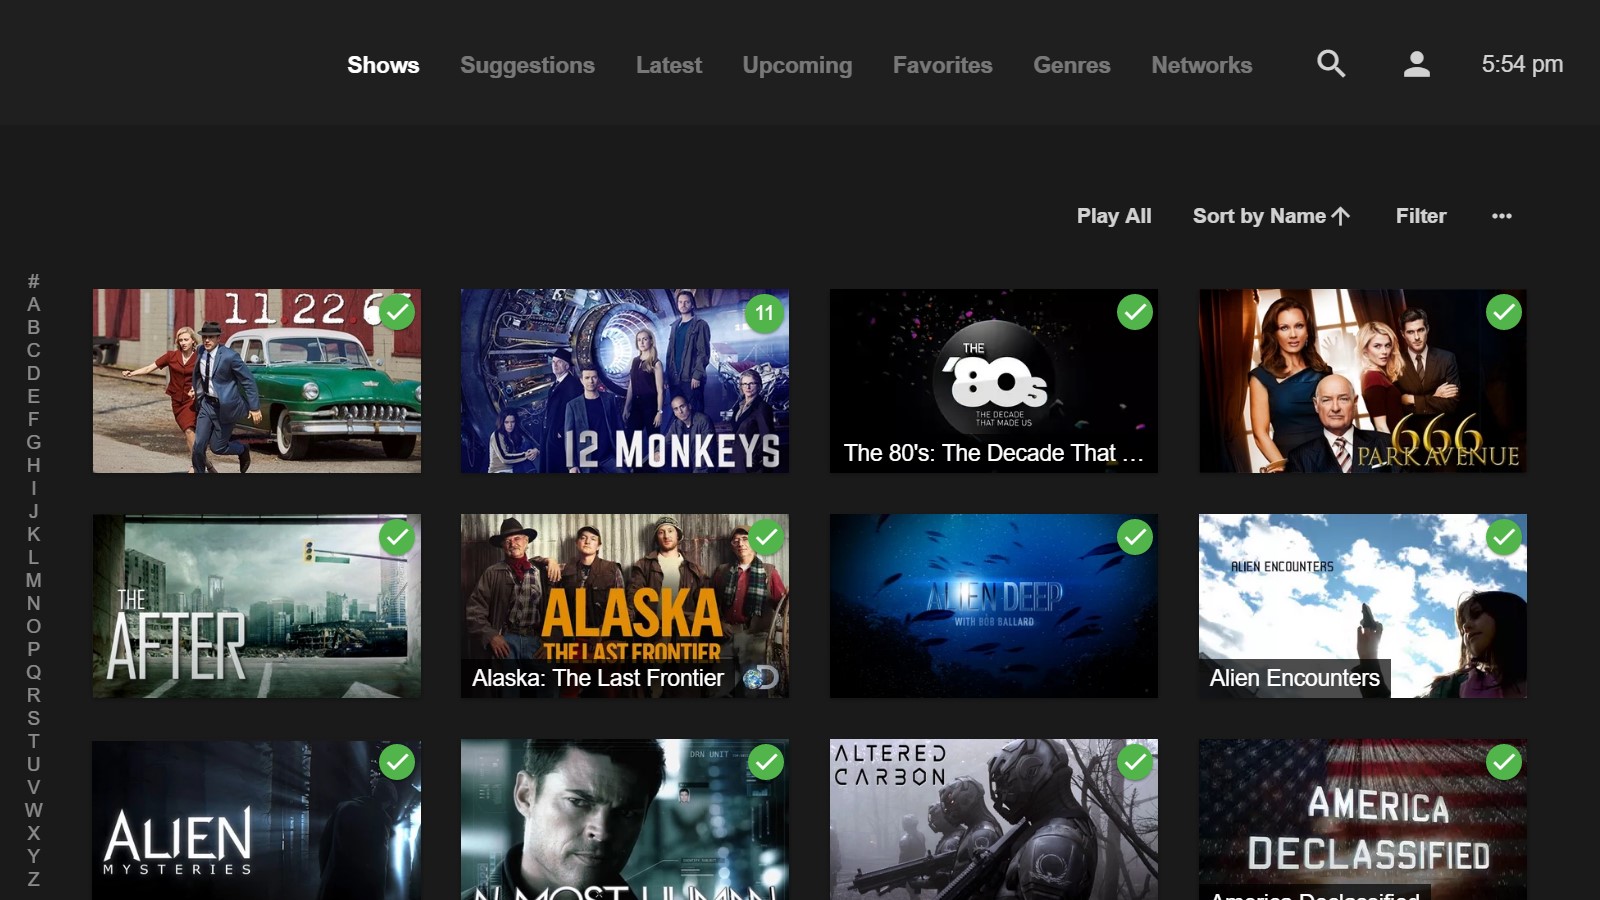Screen dimensions: 1600x900
Task: Click the watched checkmark on Alien Deep
Action: click(x=1135, y=537)
